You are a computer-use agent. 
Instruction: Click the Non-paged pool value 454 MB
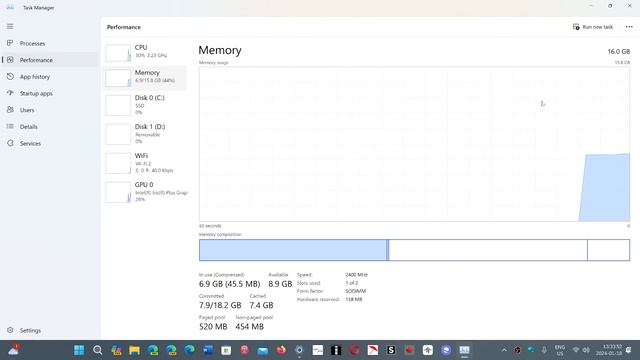point(249,327)
